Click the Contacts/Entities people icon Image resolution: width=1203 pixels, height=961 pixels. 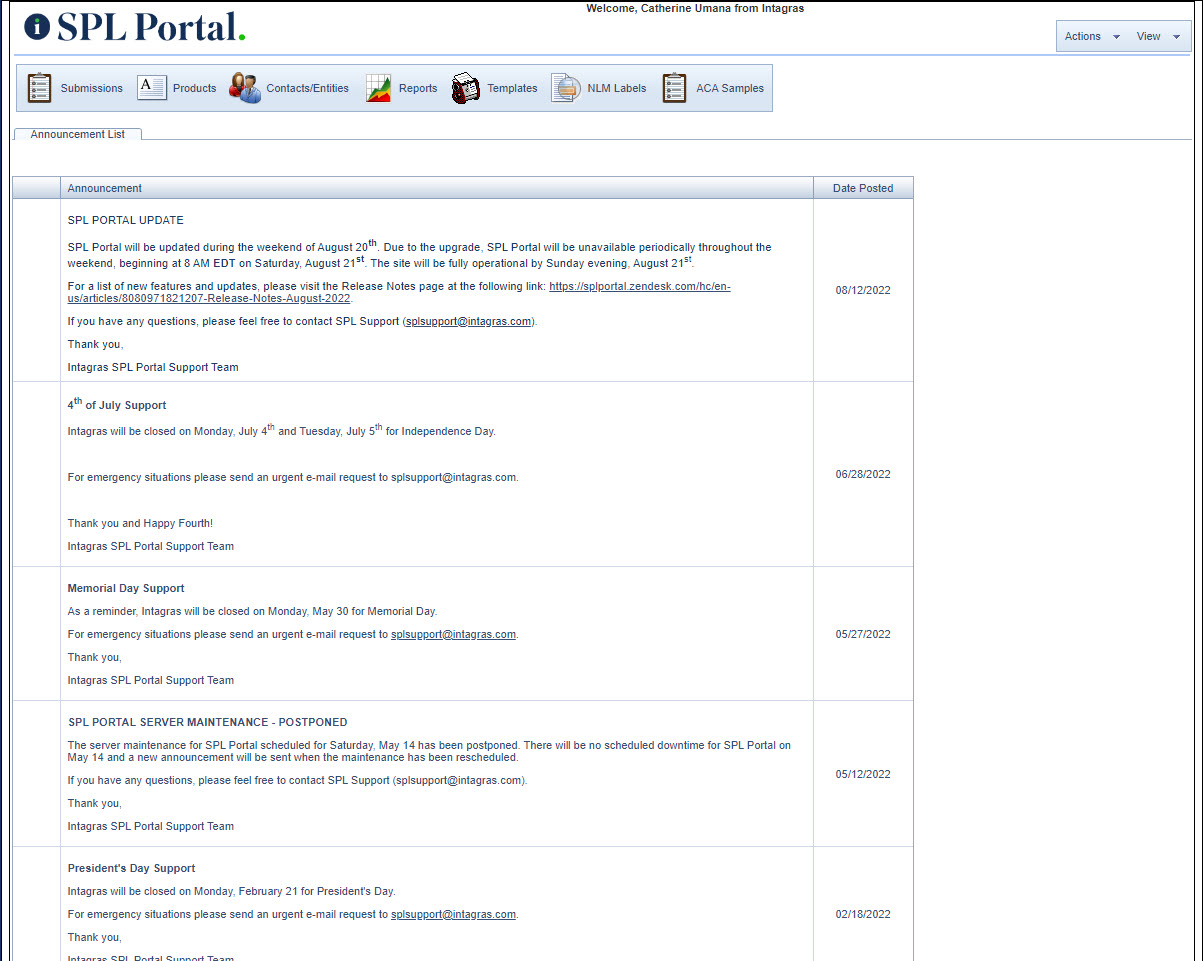pyautogui.click(x=245, y=88)
